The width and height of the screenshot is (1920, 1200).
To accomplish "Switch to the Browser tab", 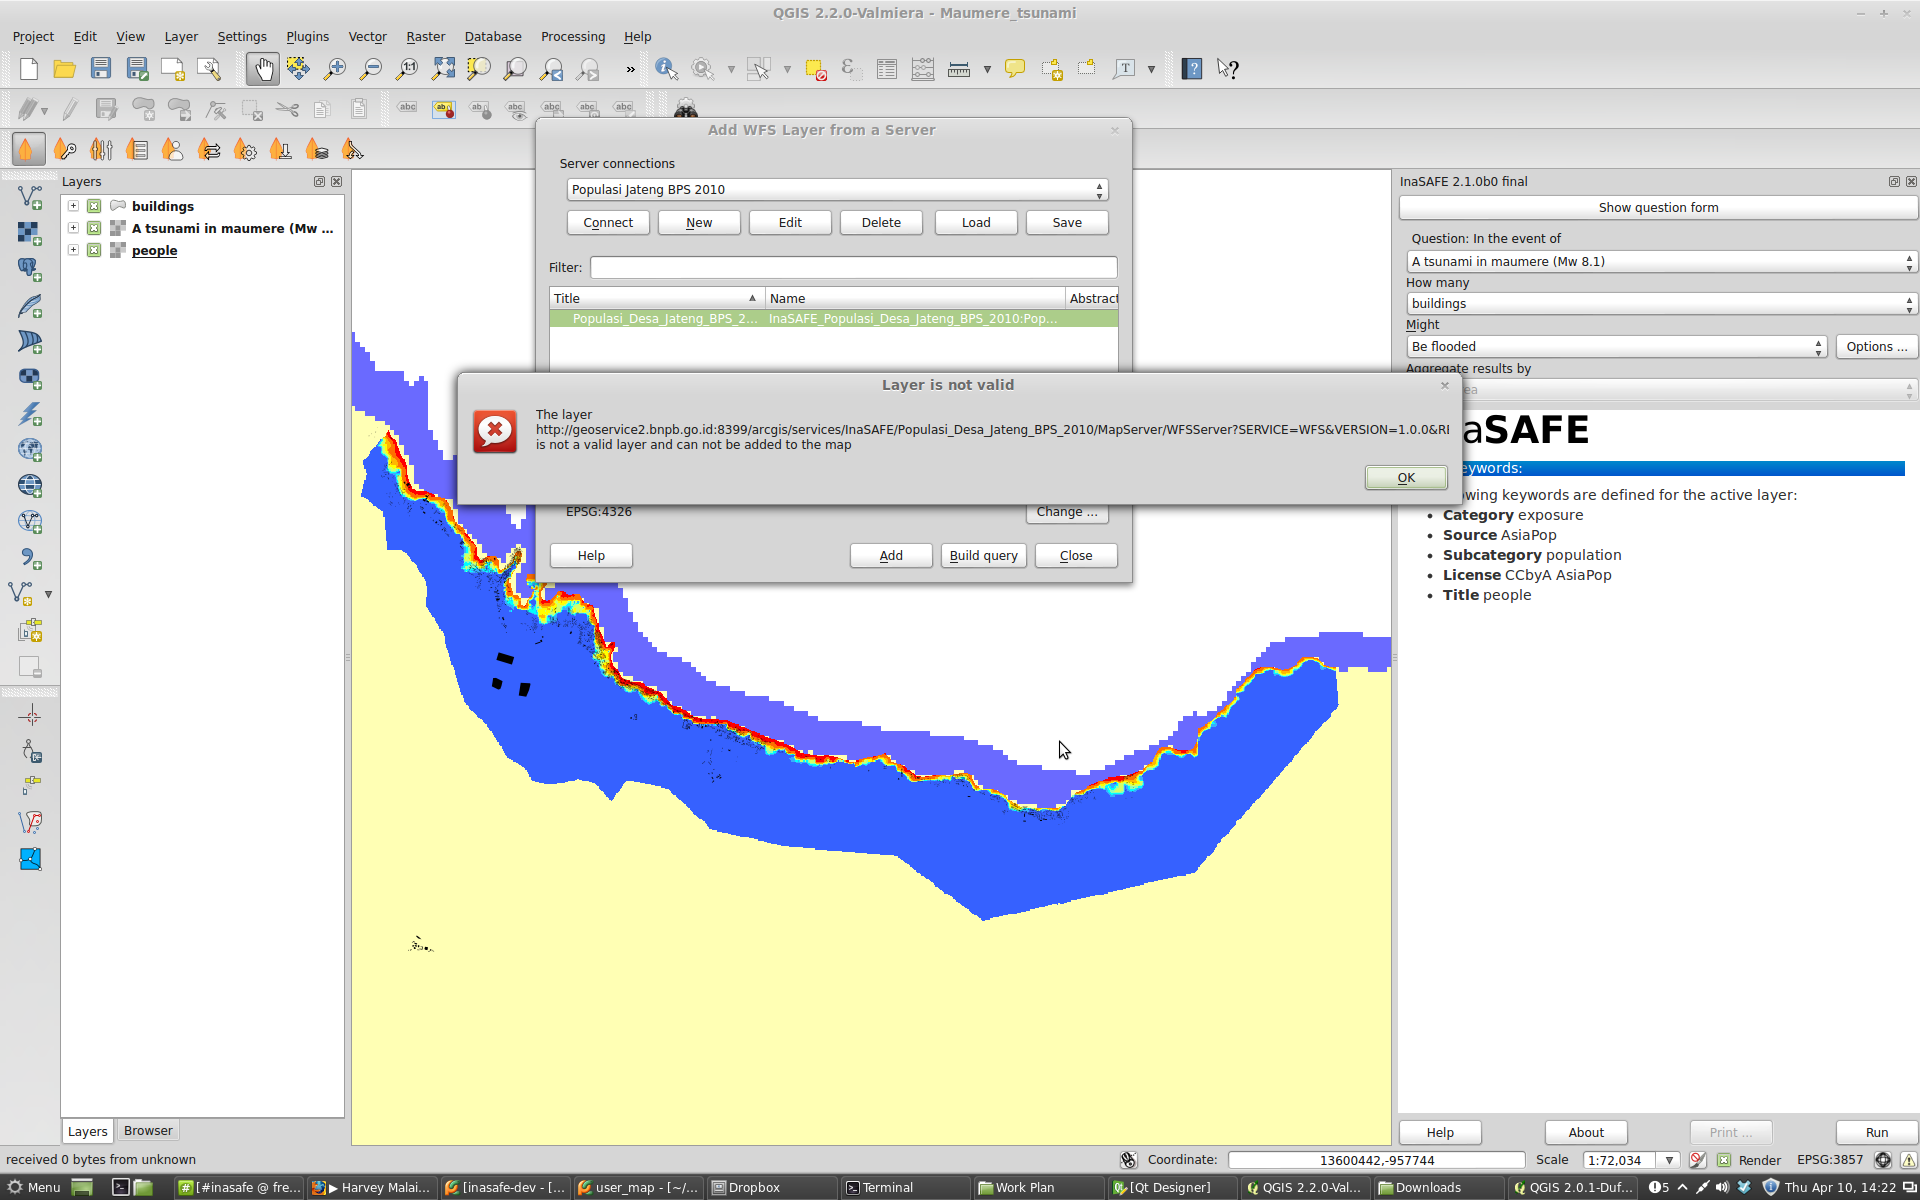I will click(x=148, y=1131).
